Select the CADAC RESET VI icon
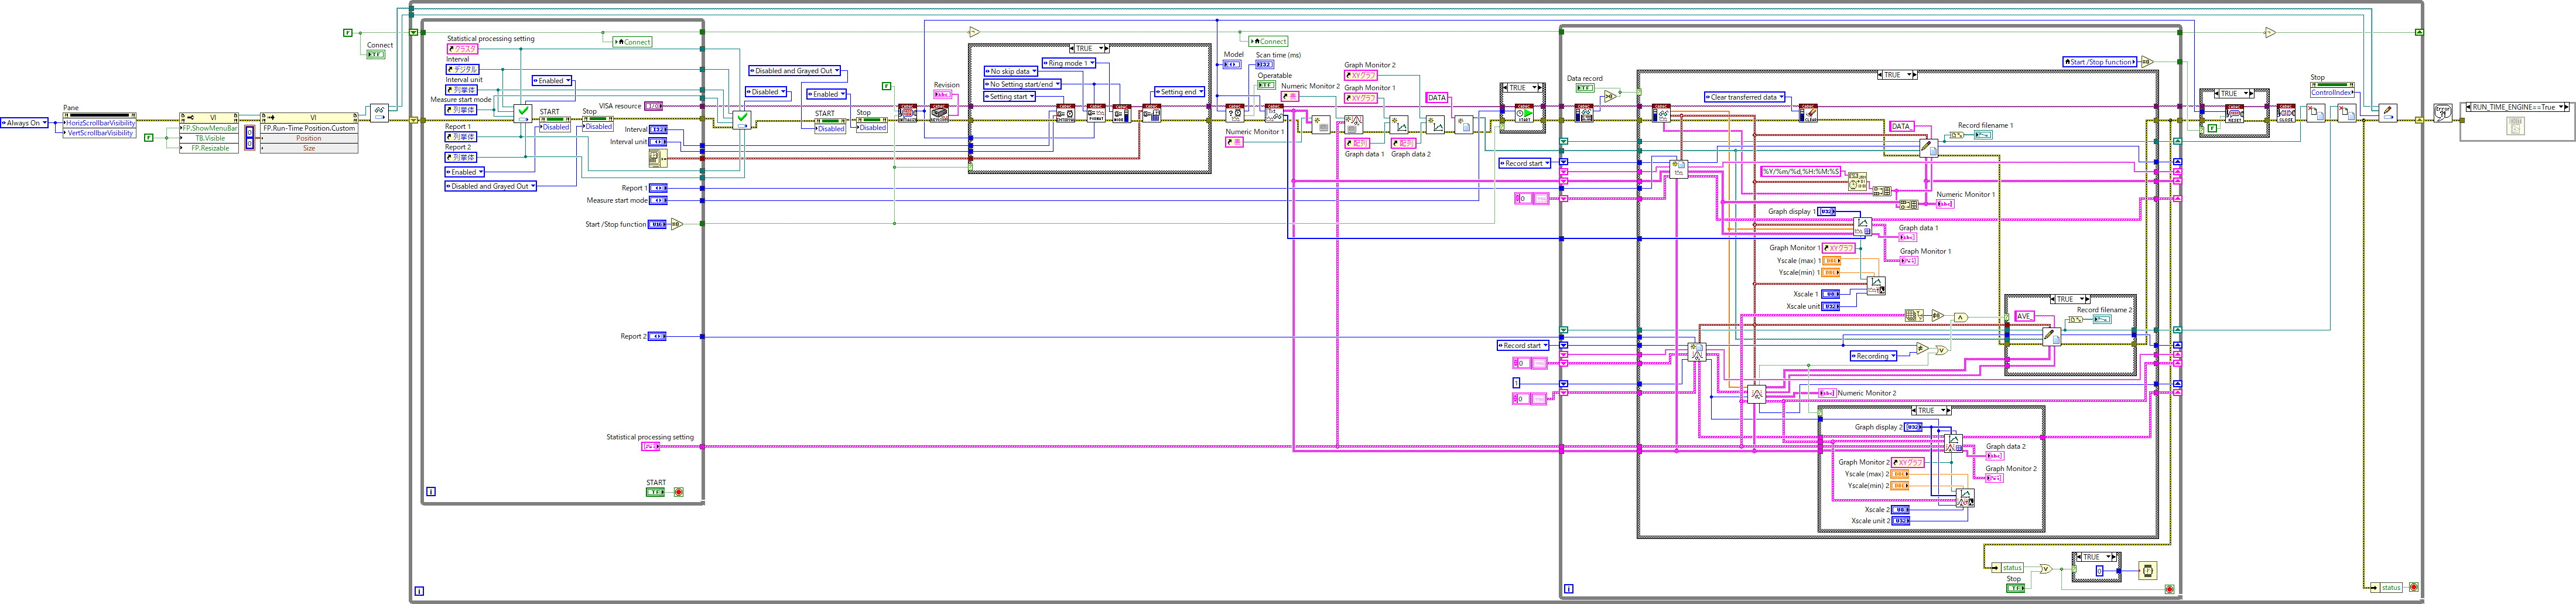The image size is (2576, 604). [x=2234, y=114]
